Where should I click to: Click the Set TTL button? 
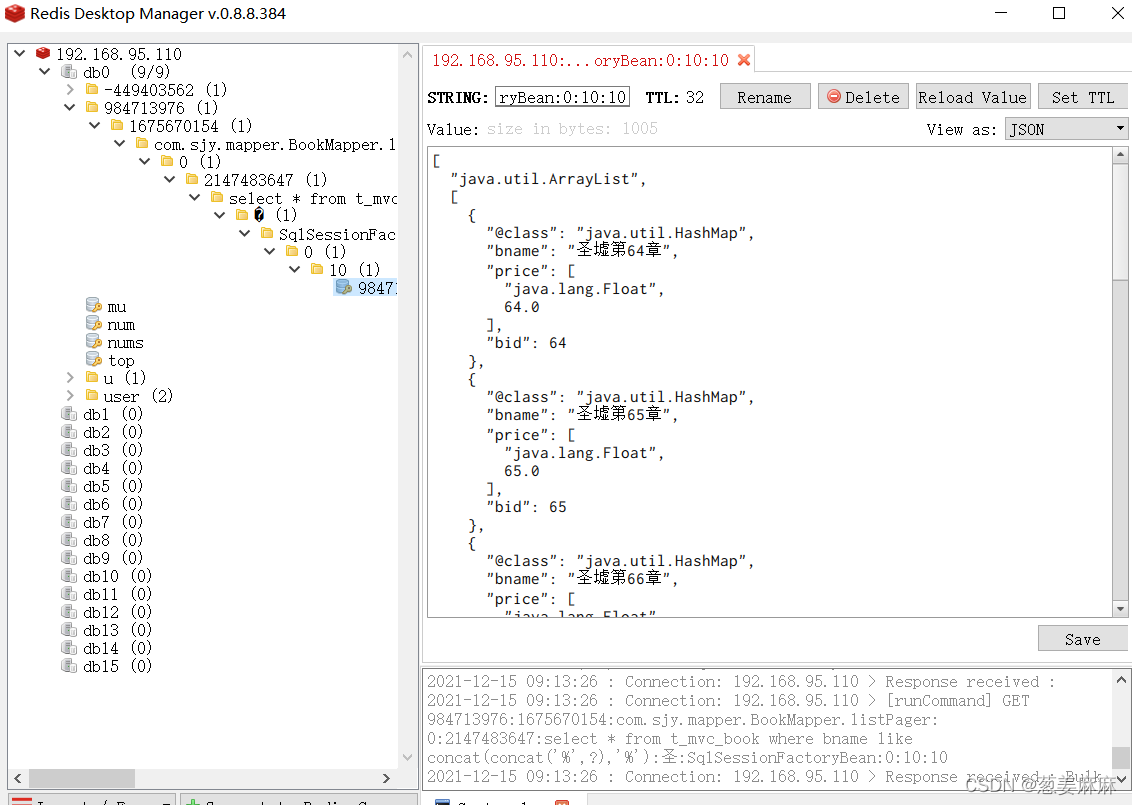coord(1084,97)
